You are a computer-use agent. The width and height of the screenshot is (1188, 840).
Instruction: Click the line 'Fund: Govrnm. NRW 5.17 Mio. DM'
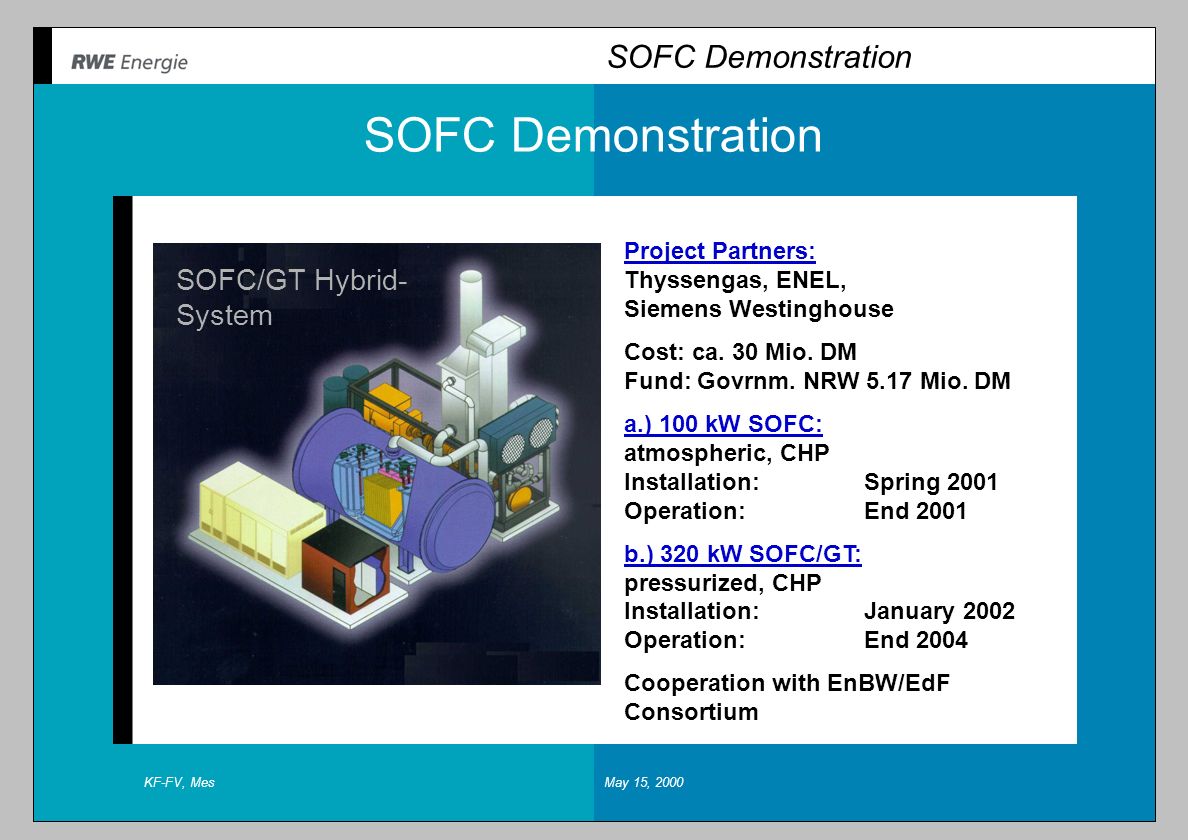pyautogui.click(x=817, y=380)
